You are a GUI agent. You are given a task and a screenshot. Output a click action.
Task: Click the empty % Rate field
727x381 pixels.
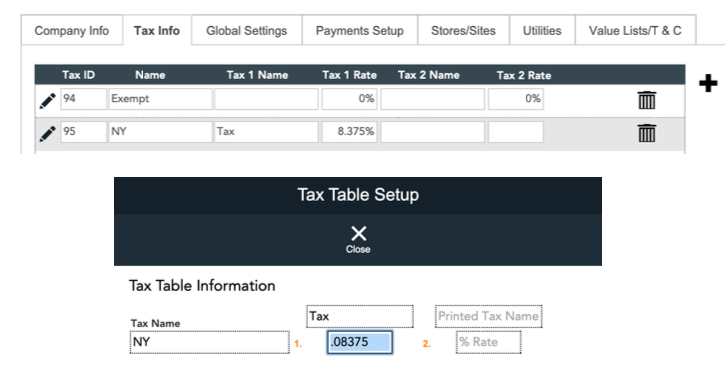pos(488,342)
